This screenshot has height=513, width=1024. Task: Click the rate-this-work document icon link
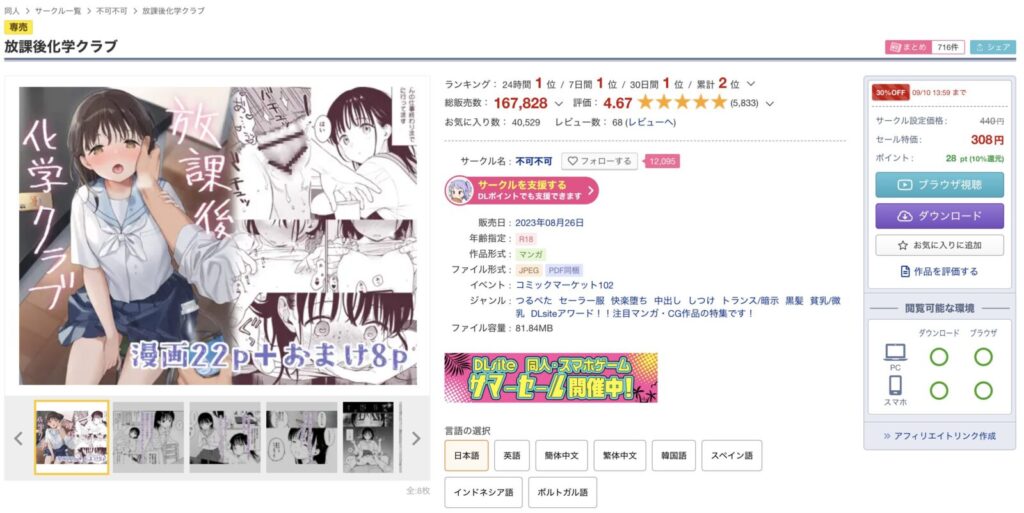[x=939, y=272]
